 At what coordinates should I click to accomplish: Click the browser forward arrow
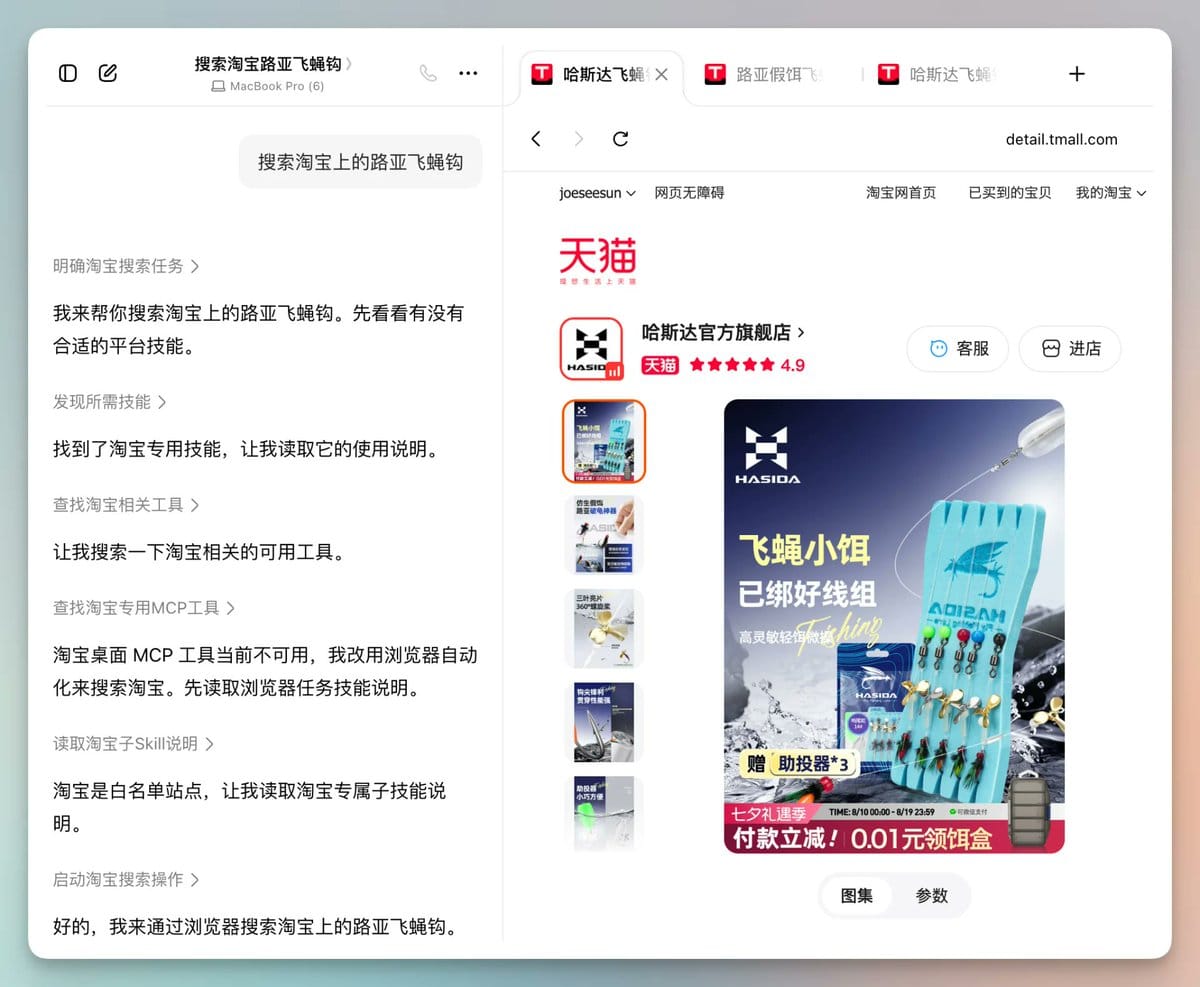578,139
